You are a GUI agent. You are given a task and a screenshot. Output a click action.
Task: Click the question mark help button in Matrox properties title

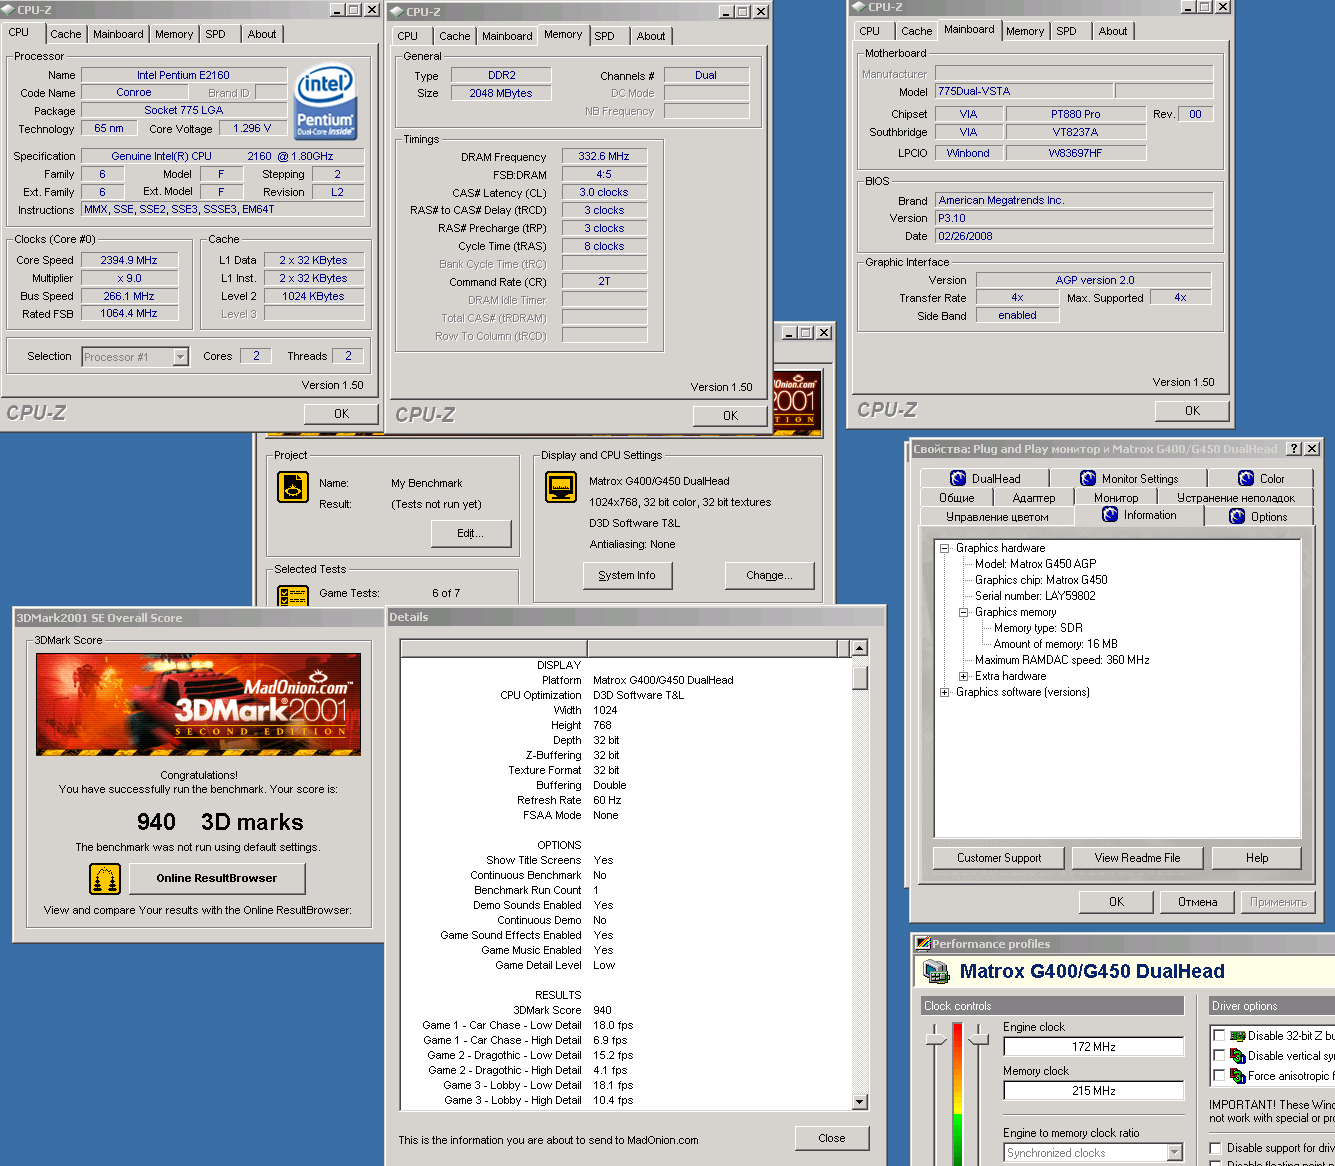point(1294,449)
